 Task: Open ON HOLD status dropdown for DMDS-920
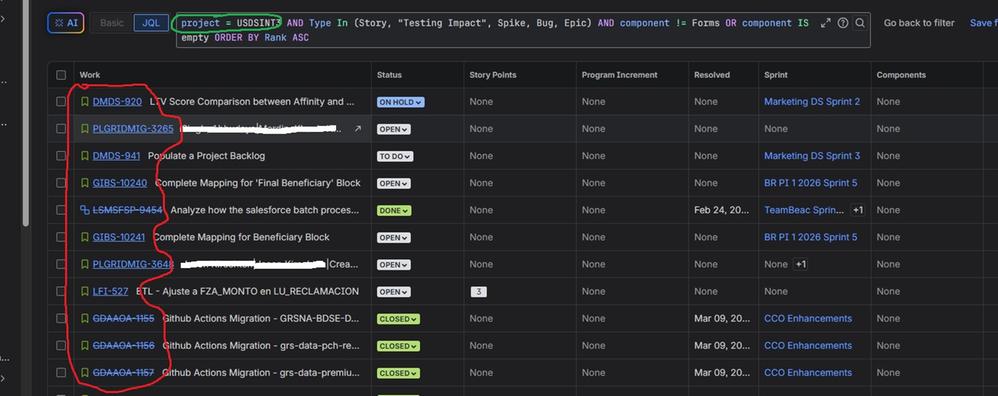400,102
